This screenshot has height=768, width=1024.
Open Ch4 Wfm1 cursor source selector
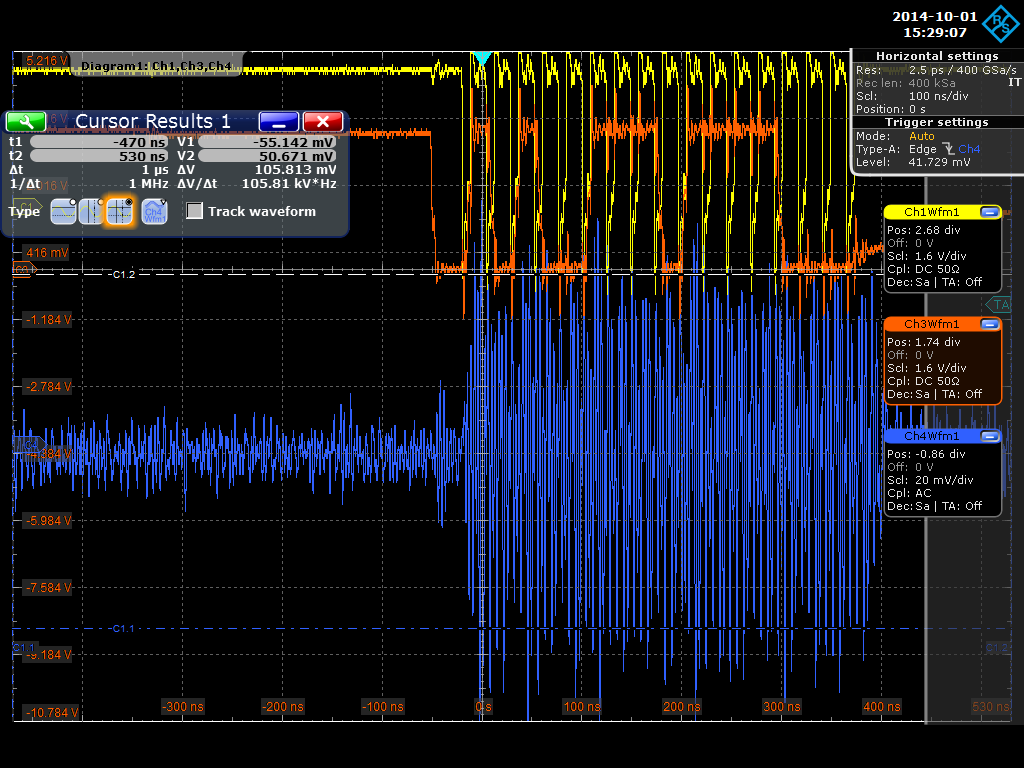pos(154,211)
